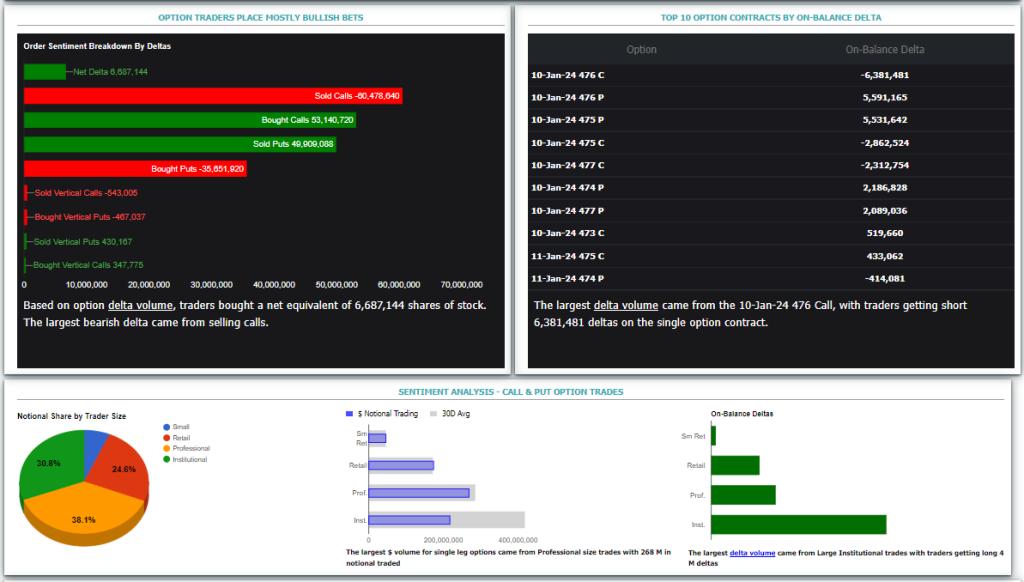Viewport: 1024px width, 582px height.
Task: Select the 10-Jan-24 474 P row
Action: [x=771, y=188]
